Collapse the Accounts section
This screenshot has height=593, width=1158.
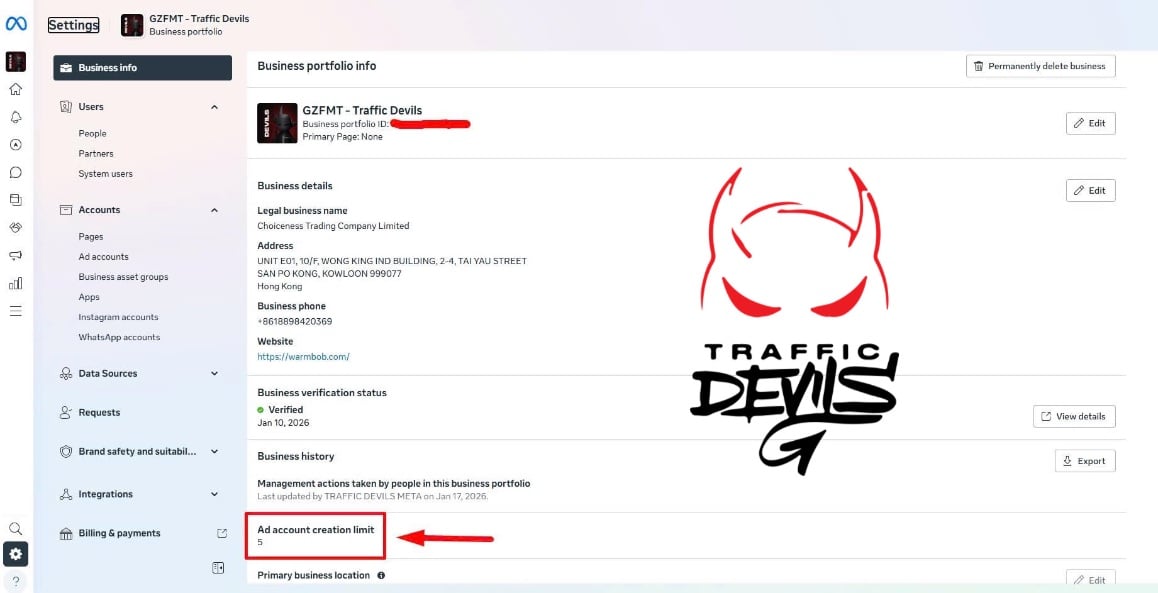pyautogui.click(x=214, y=210)
